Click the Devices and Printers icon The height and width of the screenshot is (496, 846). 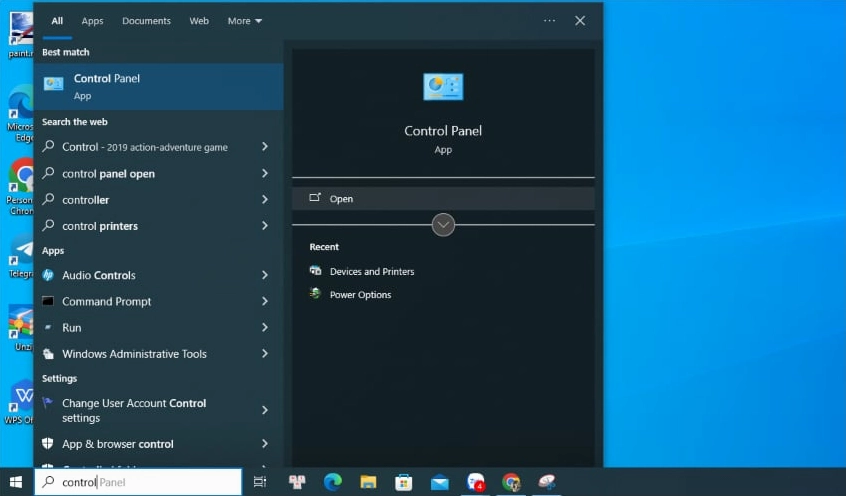click(316, 270)
